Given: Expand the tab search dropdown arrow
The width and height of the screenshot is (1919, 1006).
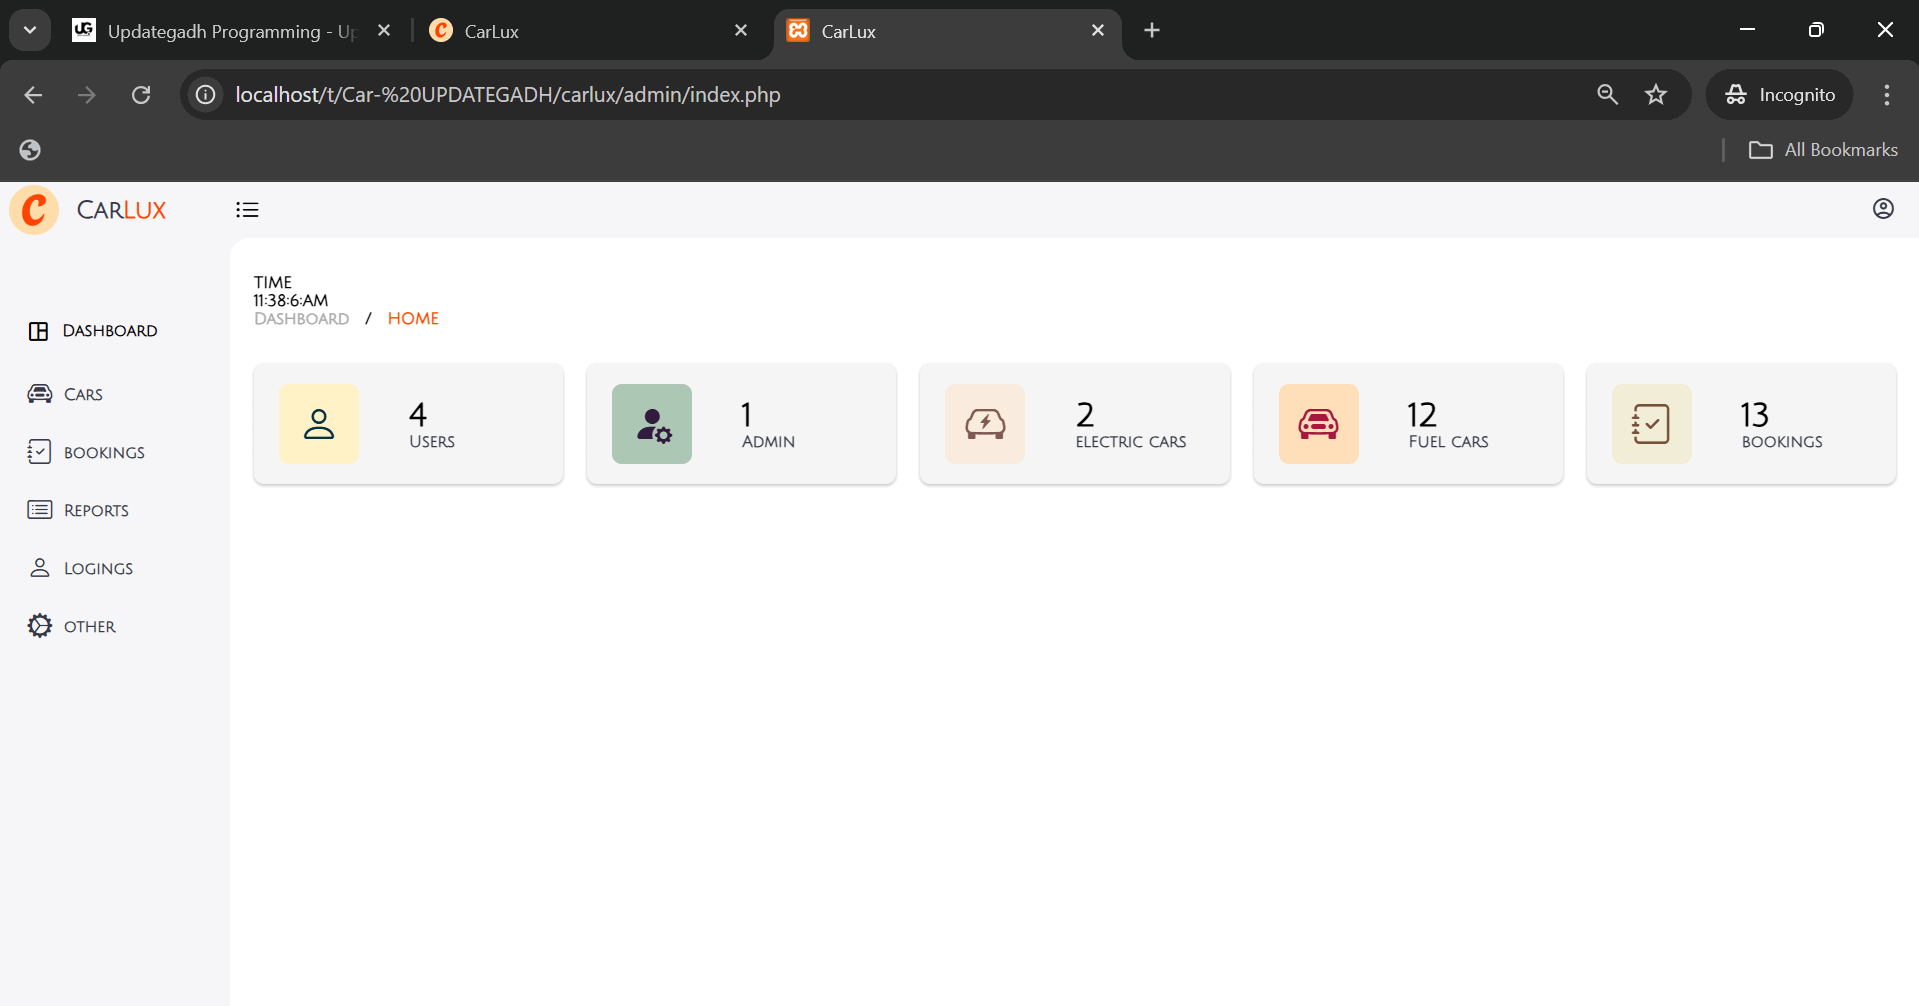Looking at the screenshot, I should coord(30,30).
